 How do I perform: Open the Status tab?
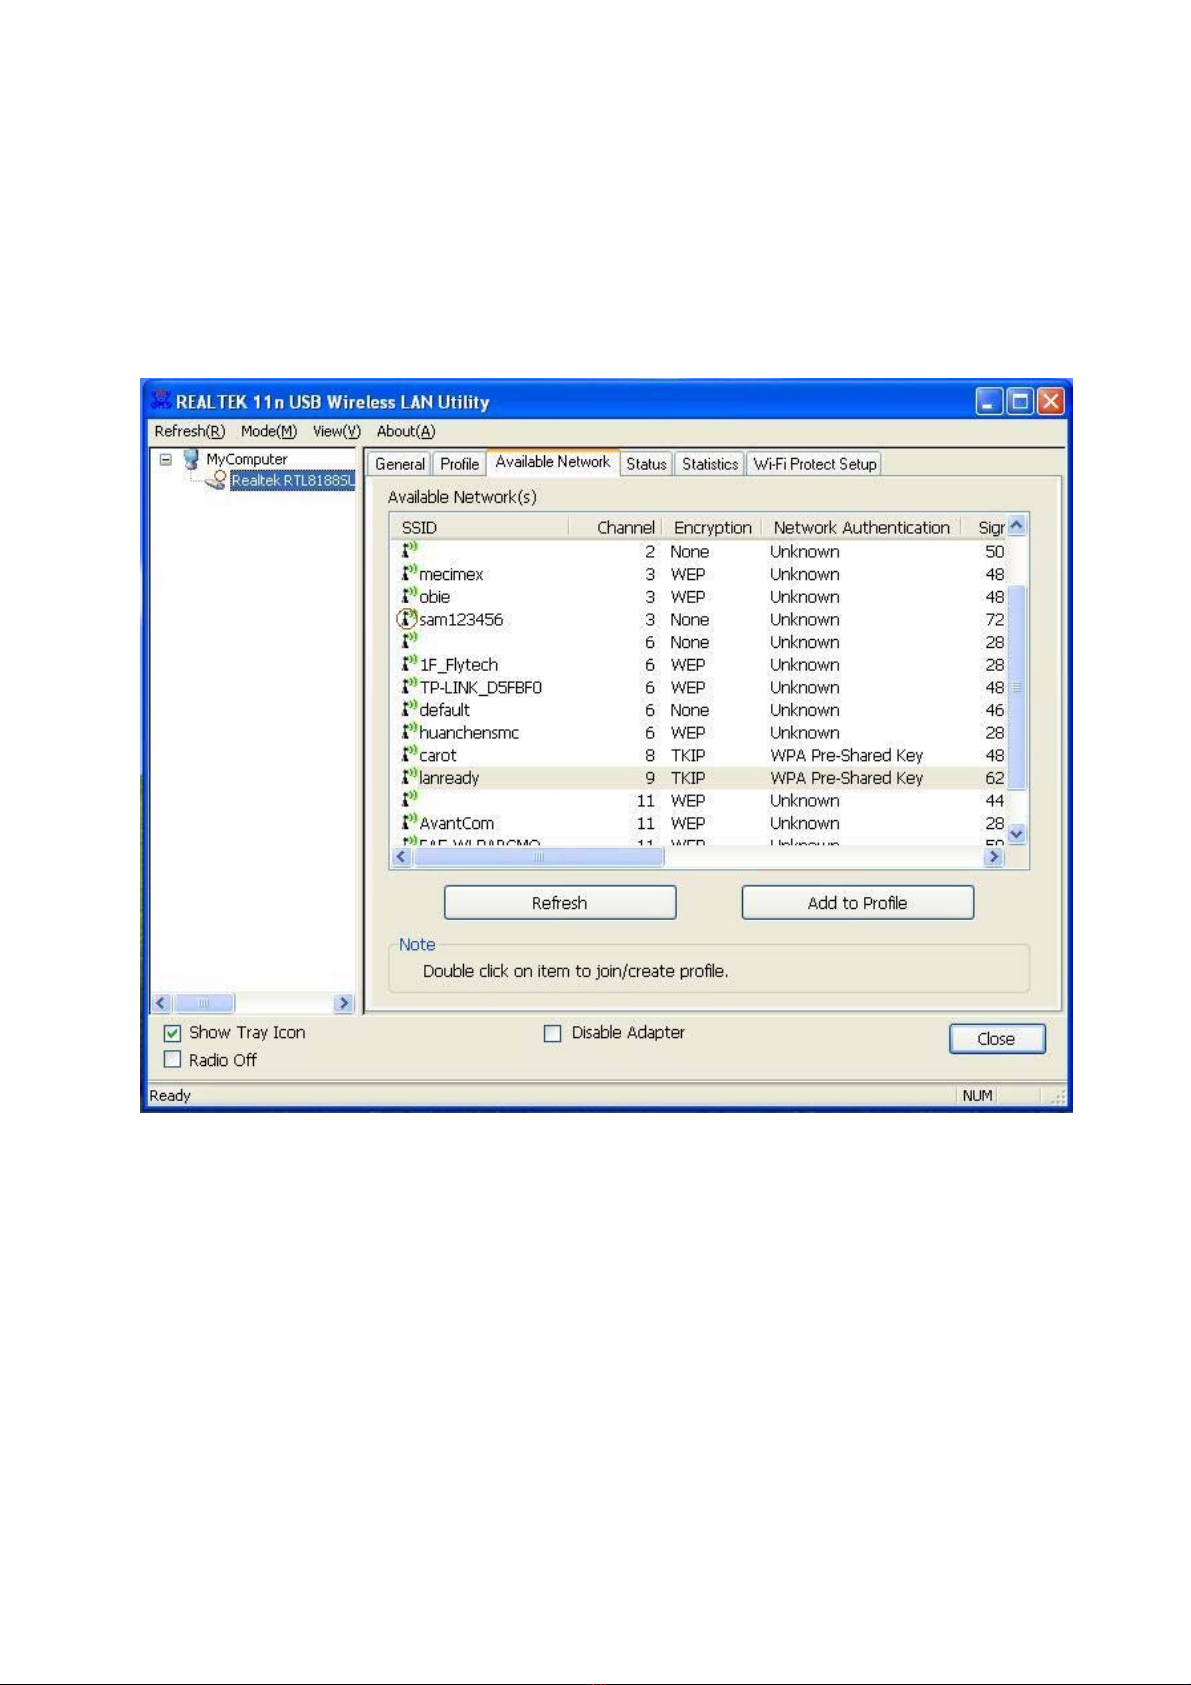646,464
